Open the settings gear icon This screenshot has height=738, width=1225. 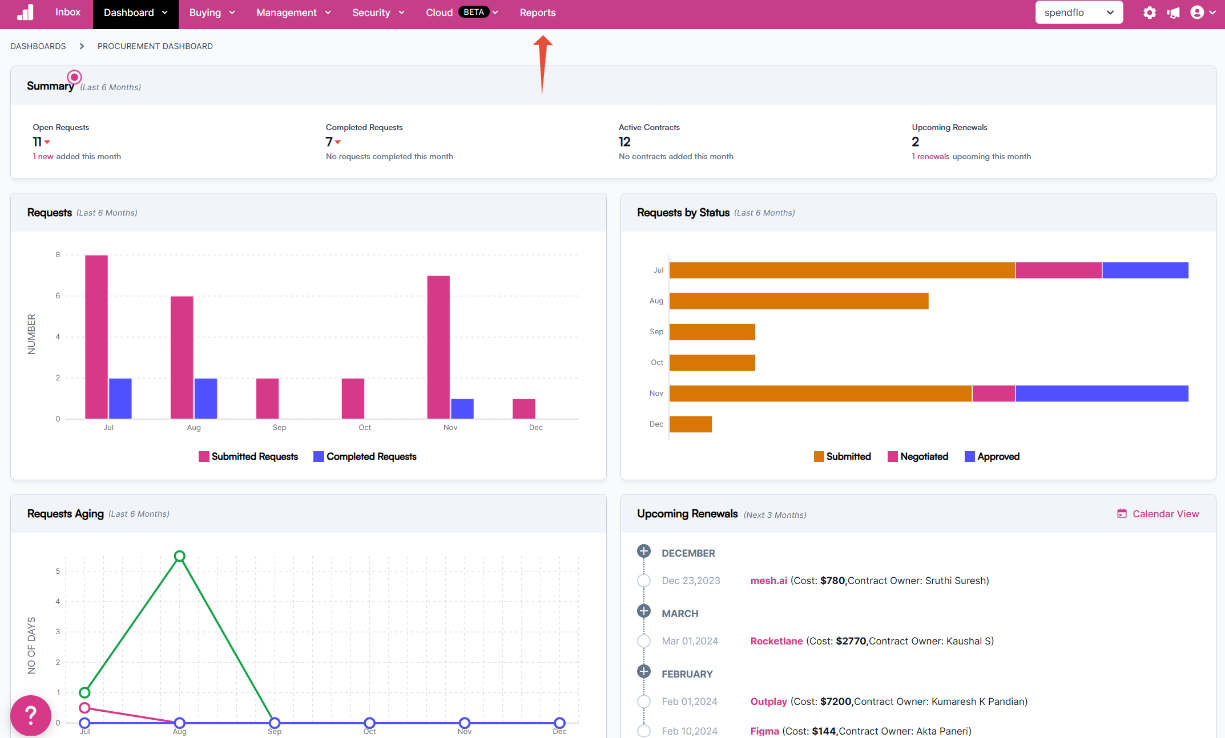(1150, 13)
